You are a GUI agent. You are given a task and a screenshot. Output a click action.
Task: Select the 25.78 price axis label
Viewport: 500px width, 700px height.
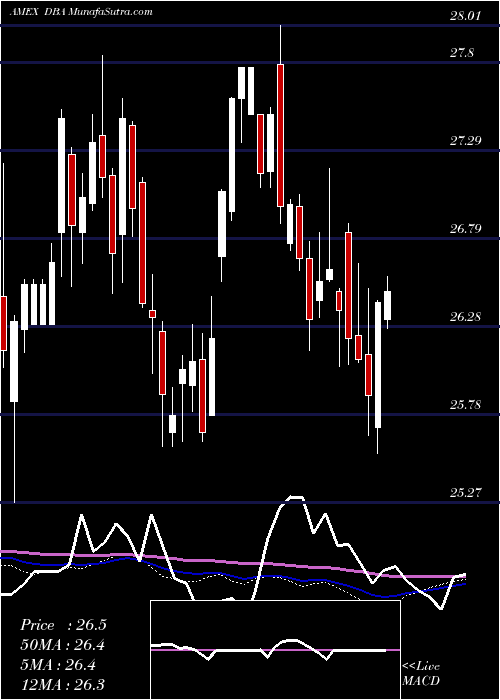(x=465, y=405)
